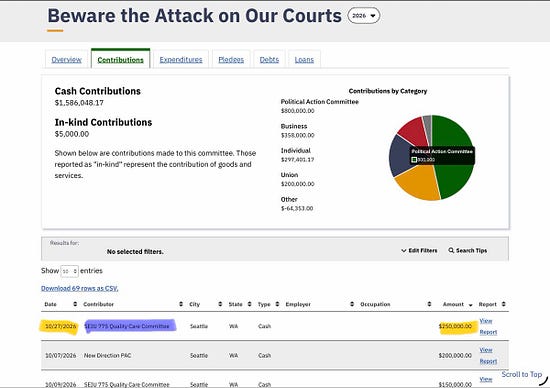550x388 pixels.
Task: Click the $250,000.00 amount cell
Action: click(455, 326)
